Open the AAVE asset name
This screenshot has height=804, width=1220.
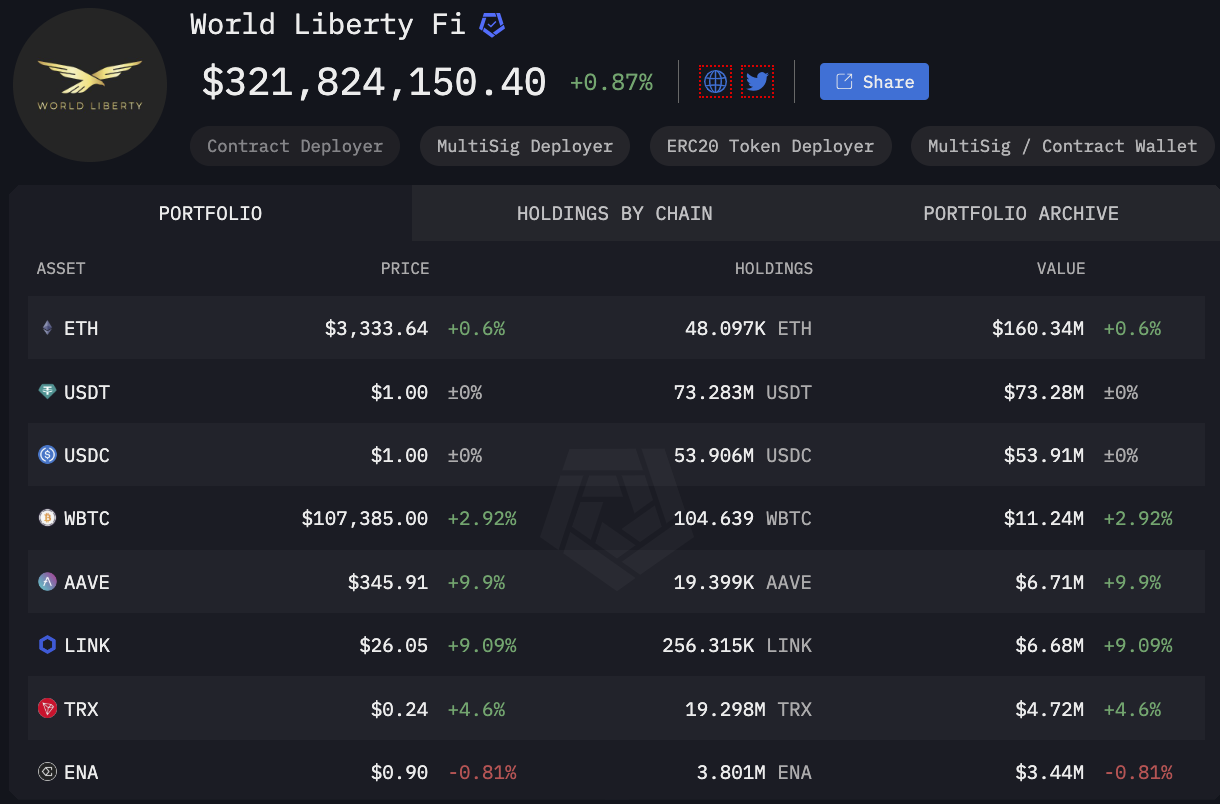[x=87, y=582]
